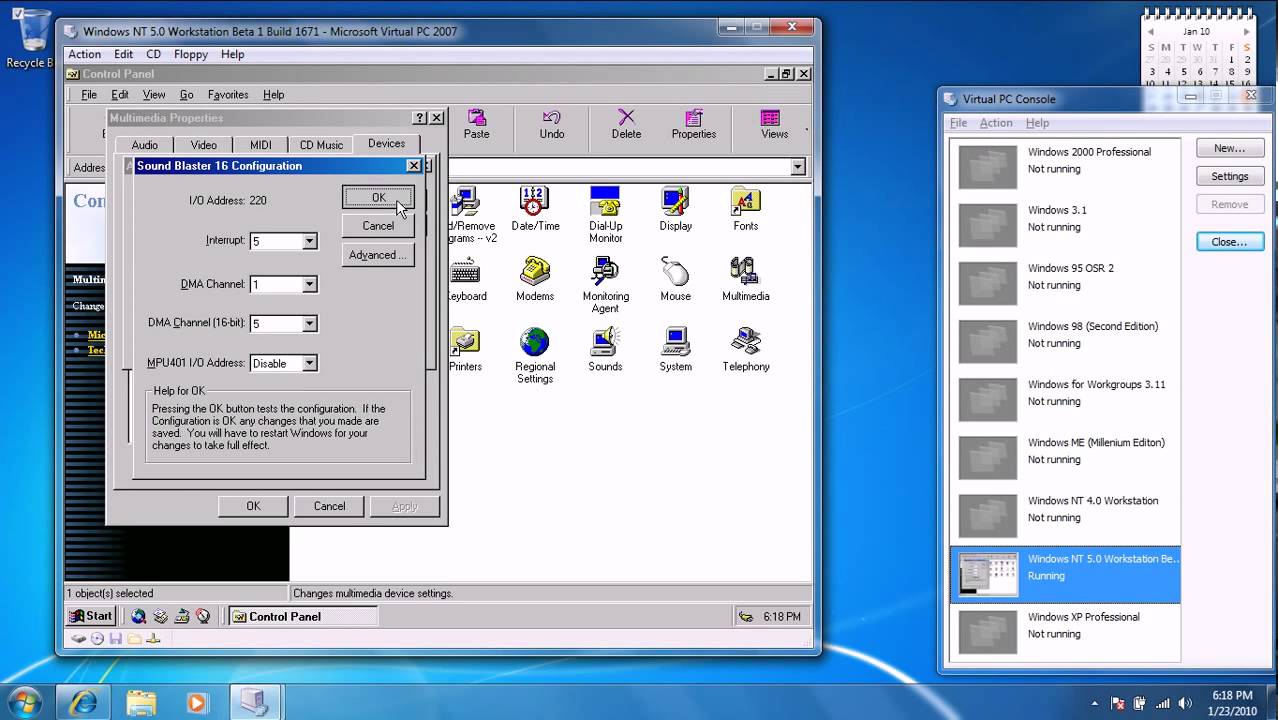Click the Properties toolbar icon
This screenshot has width=1278, height=720.
pyautogui.click(x=694, y=125)
